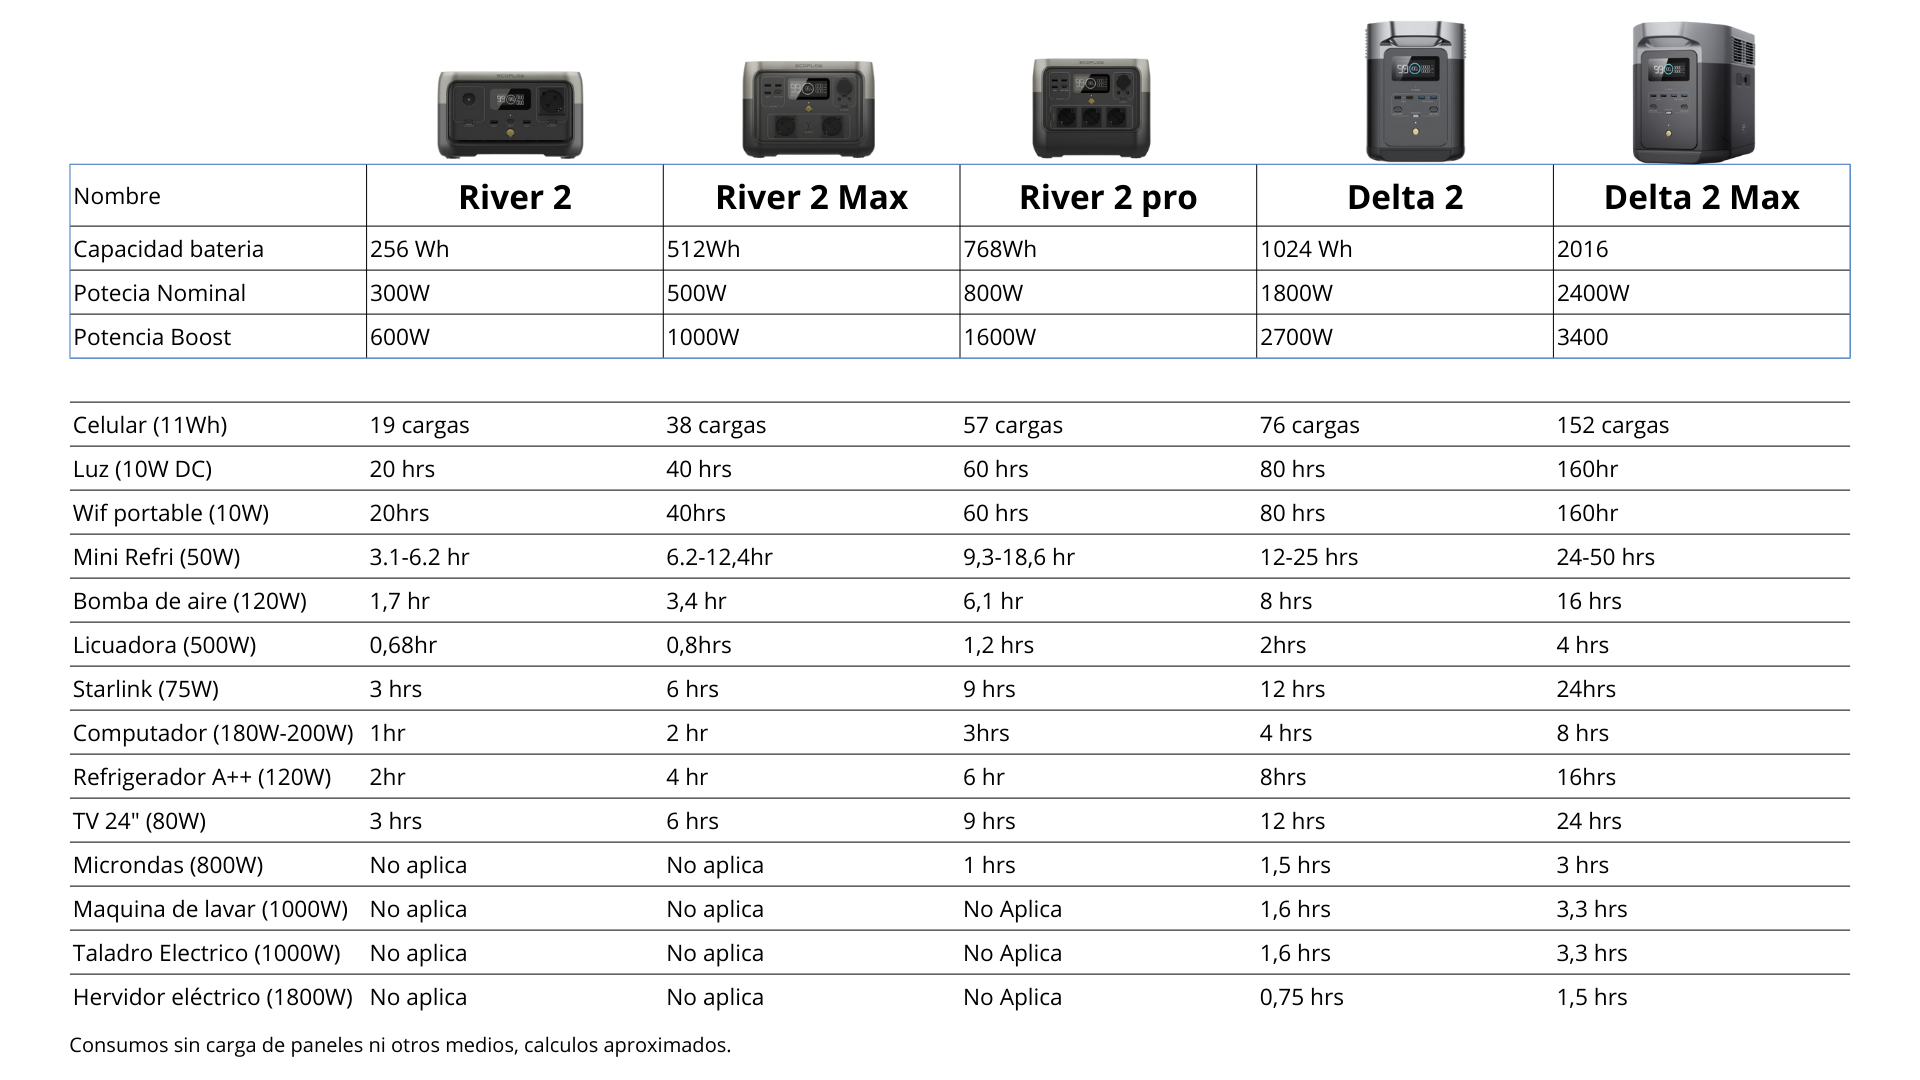
Task: Click the Starlink (75W) row label
Action: 146,689
